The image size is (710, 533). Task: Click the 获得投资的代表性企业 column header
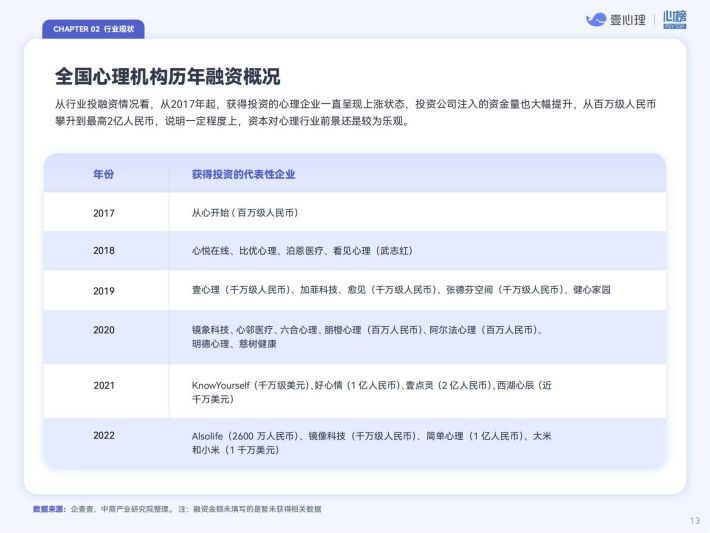(243, 174)
